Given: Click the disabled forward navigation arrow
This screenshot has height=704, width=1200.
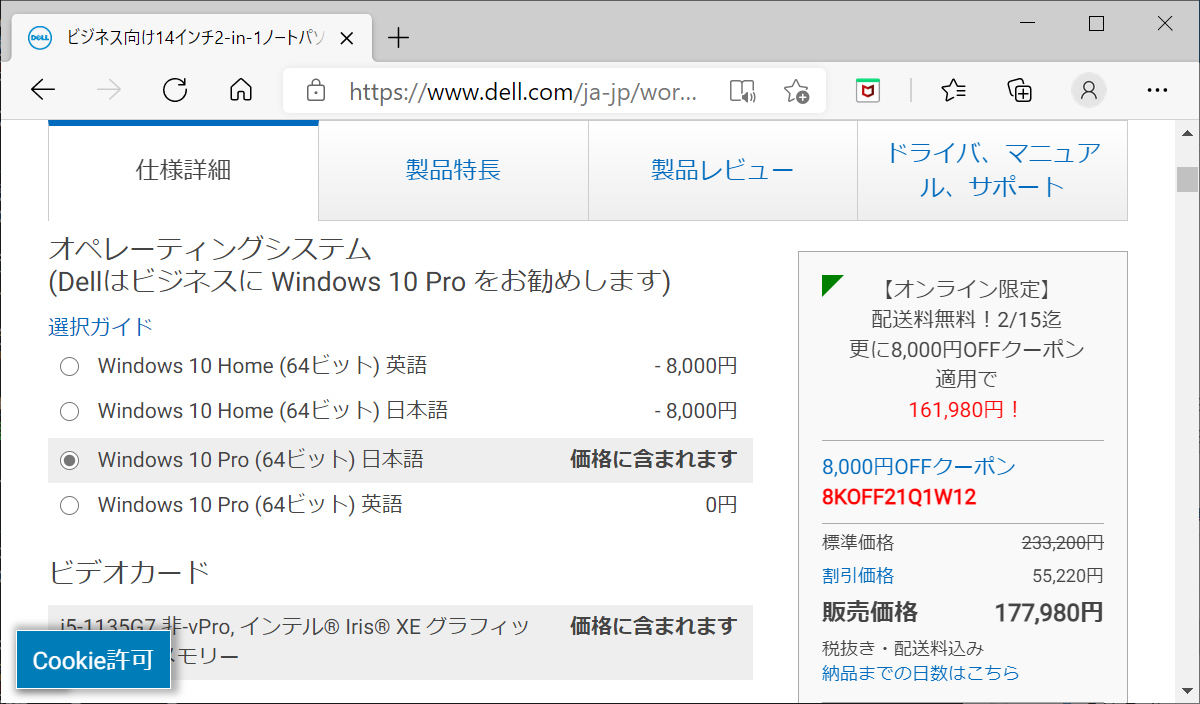Looking at the screenshot, I should pos(109,91).
